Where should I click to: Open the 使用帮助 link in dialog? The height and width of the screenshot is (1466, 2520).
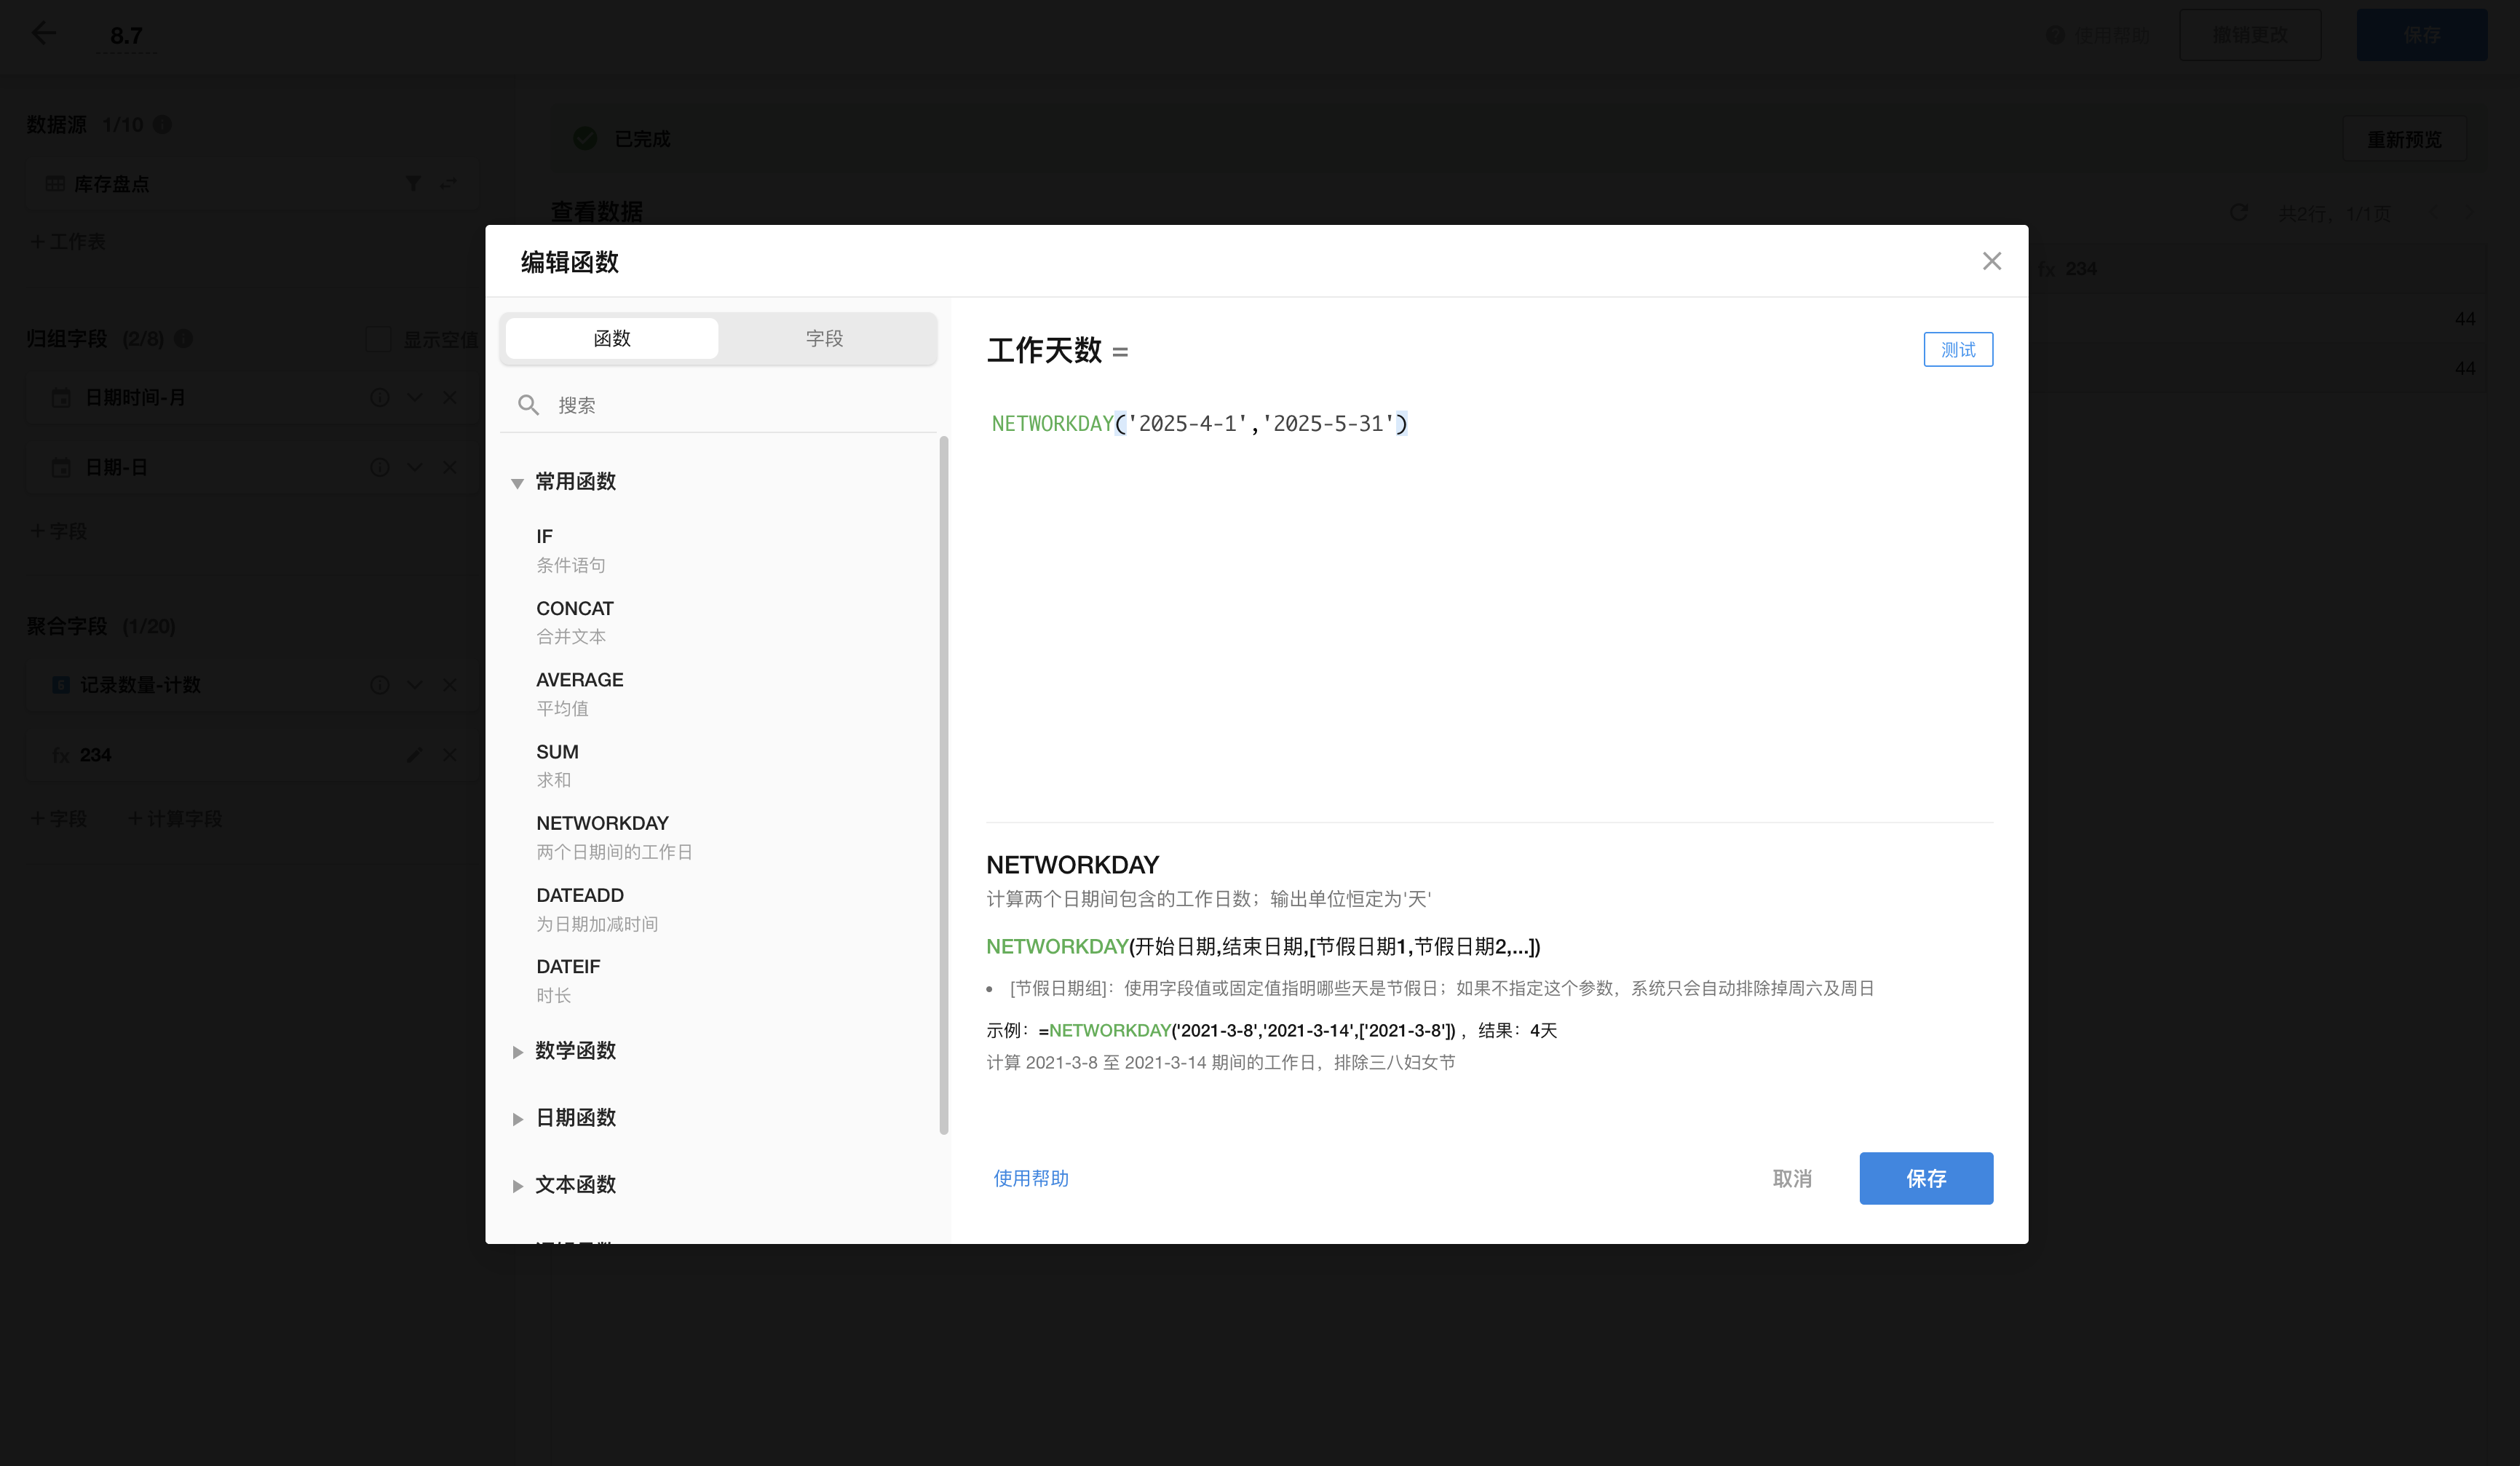tap(1030, 1178)
